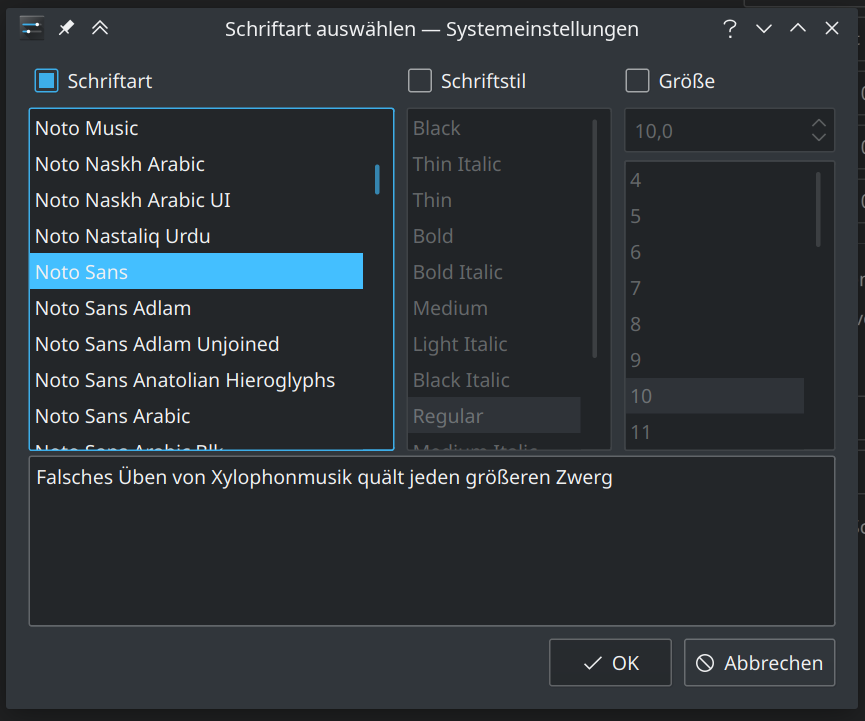
Task: Select Noto Sans Anatolian Hieroglyphs font
Action: (185, 380)
